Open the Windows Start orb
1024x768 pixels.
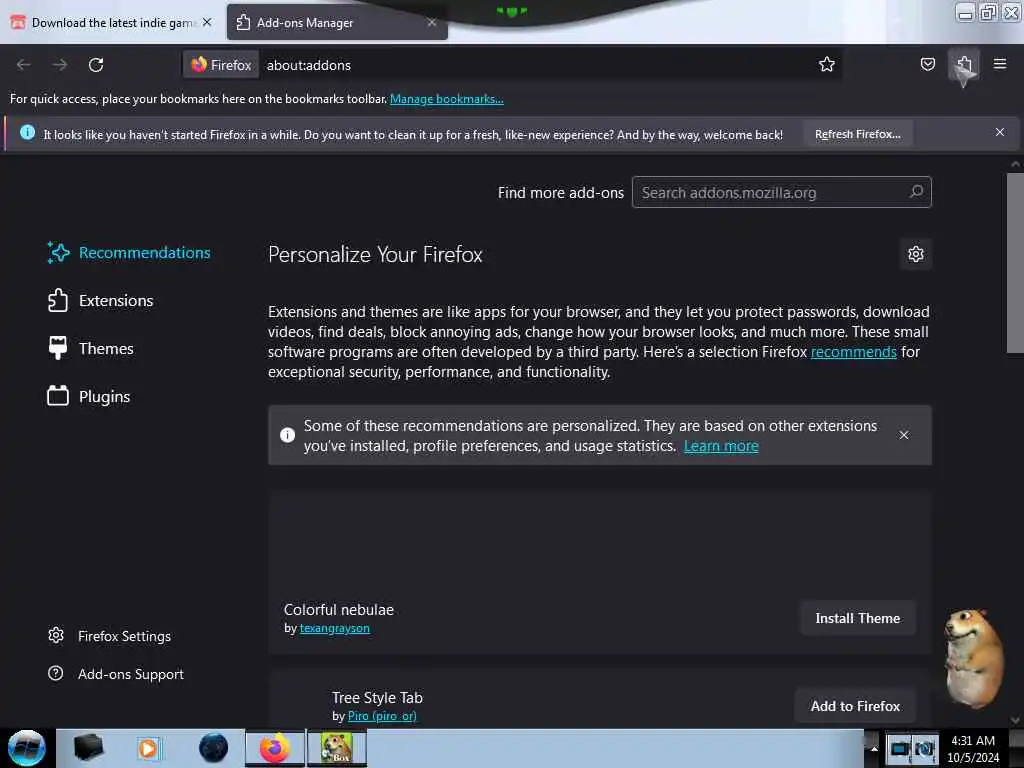point(26,748)
